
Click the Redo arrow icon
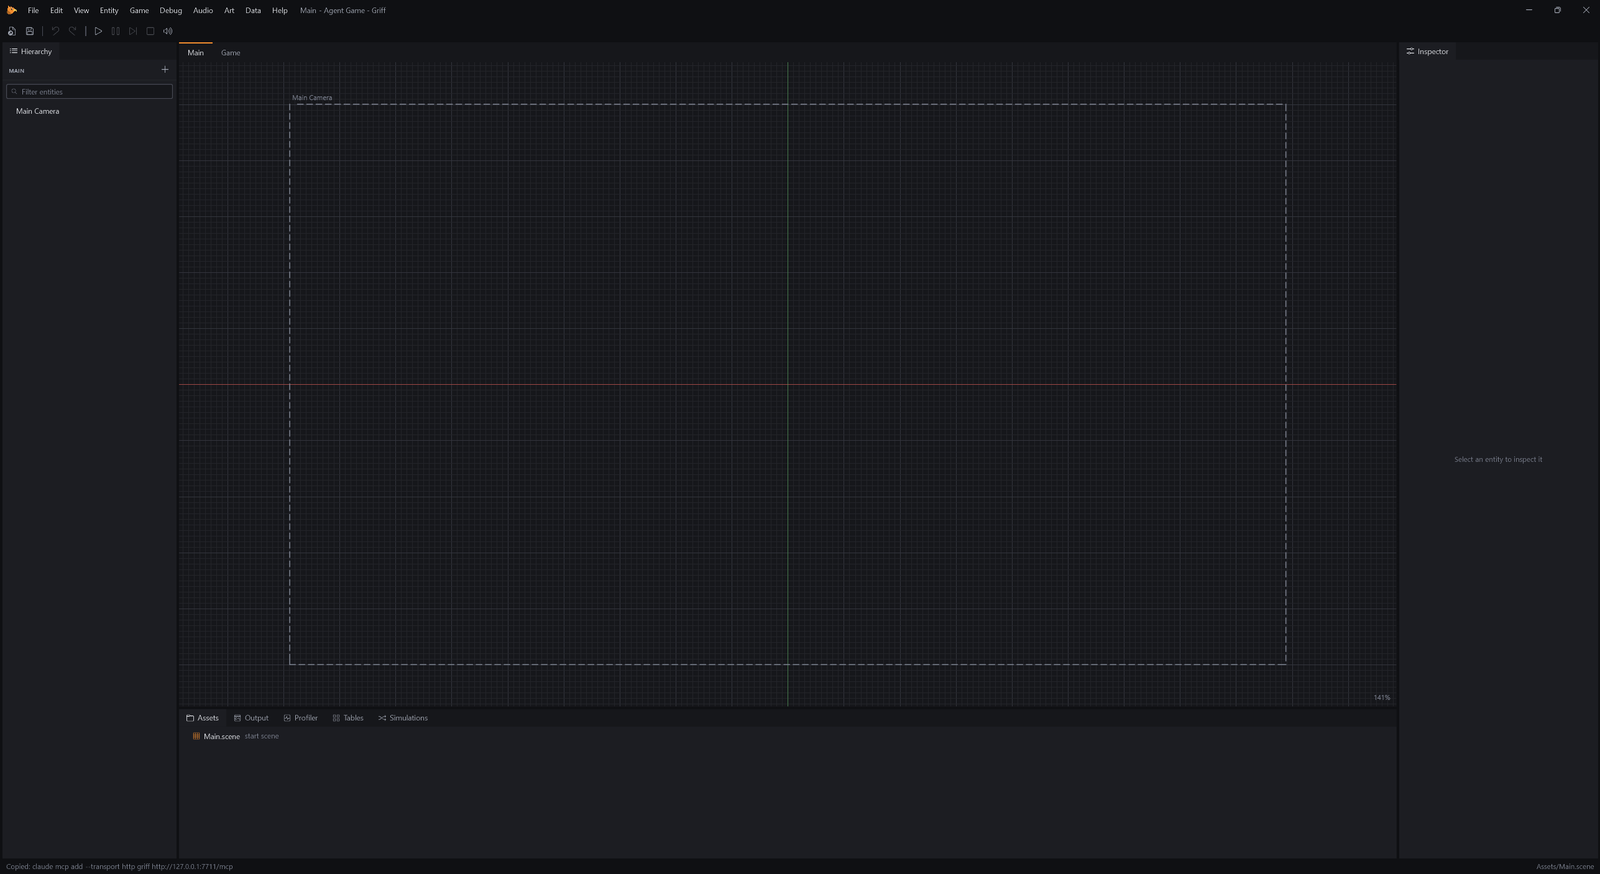[x=73, y=31]
